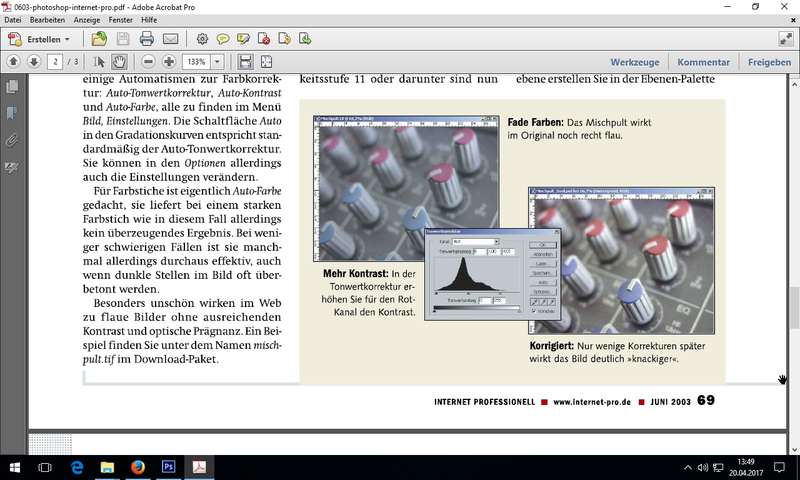Open the Bookmarks panel in sidebar
800x480 pixels.
tap(12, 113)
